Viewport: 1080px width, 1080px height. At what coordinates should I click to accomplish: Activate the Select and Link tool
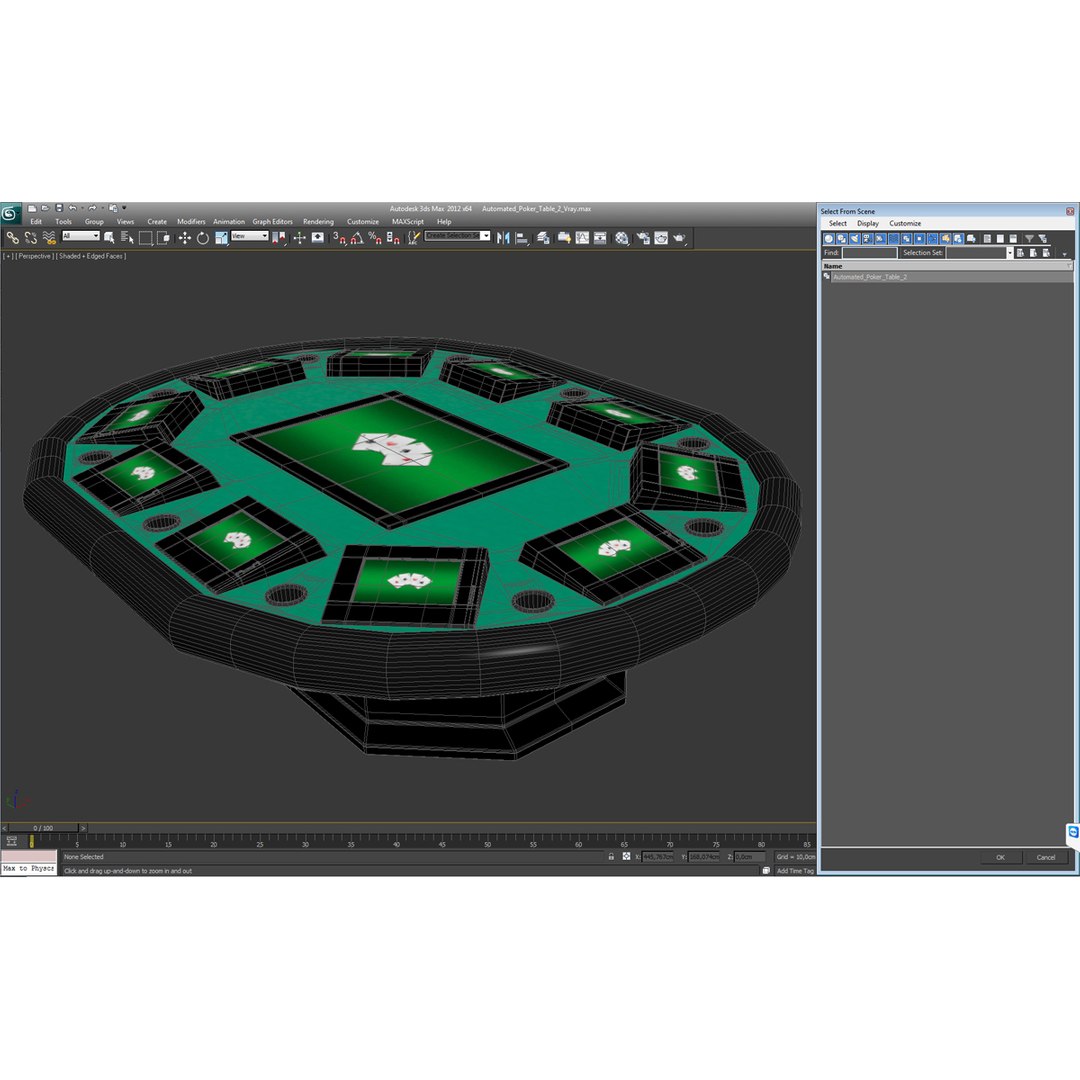(x=12, y=238)
